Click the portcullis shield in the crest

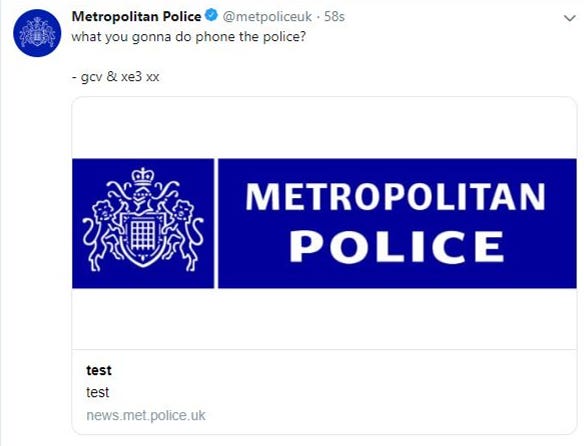tap(143, 236)
